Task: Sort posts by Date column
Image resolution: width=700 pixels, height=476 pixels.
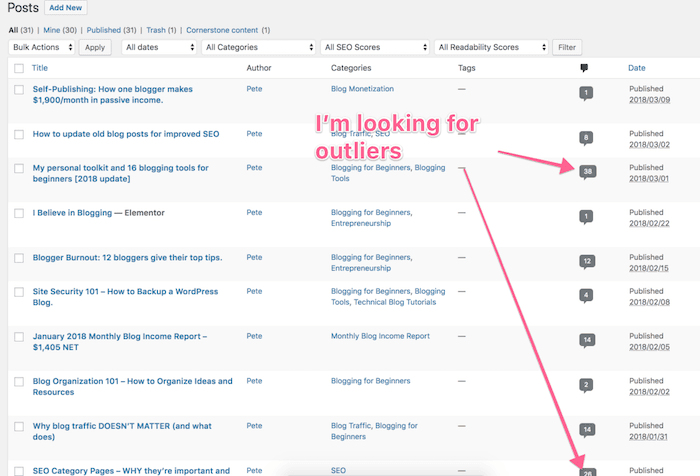Action: pos(637,68)
